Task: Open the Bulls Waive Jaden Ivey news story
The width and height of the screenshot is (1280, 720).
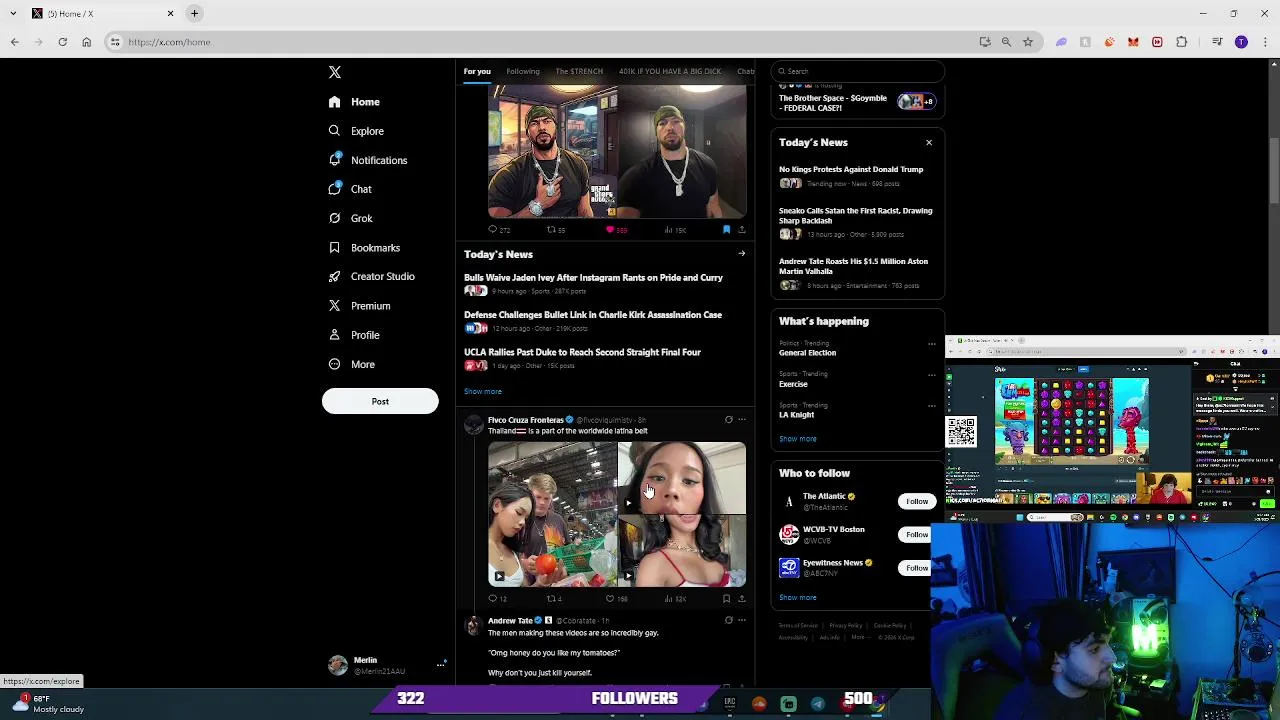Action: click(x=593, y=278)
